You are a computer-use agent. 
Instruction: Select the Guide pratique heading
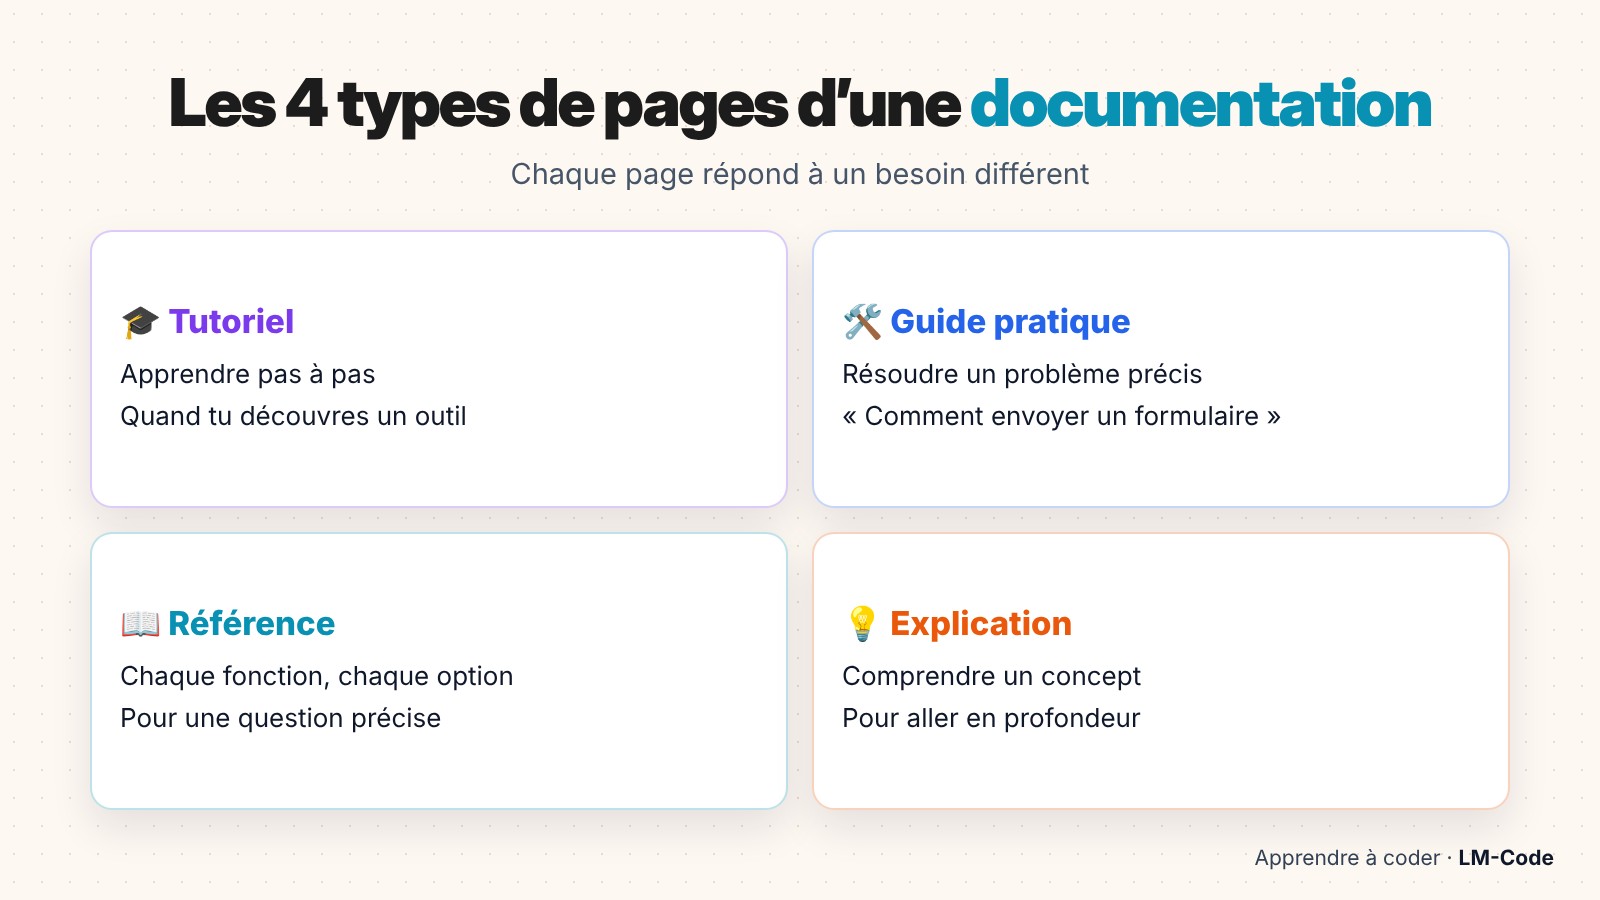click(1010, 322)
